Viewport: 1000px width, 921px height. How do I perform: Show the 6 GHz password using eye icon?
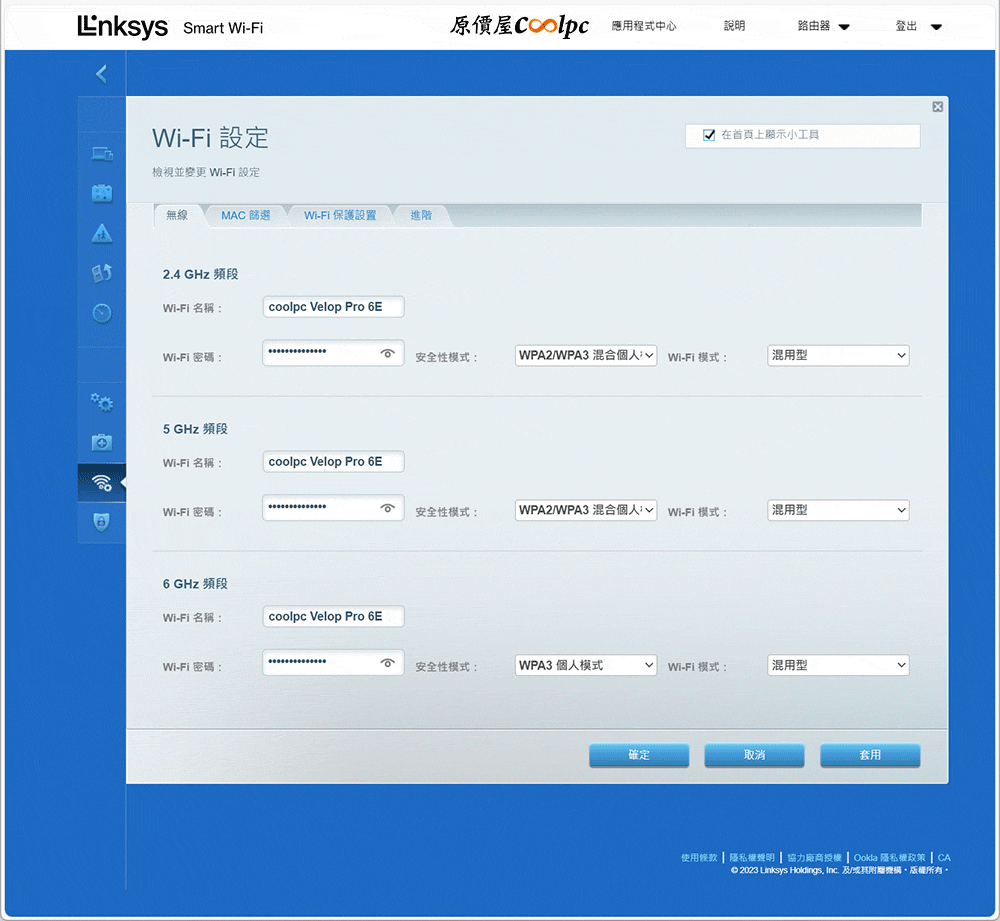[x=388, y=663]
